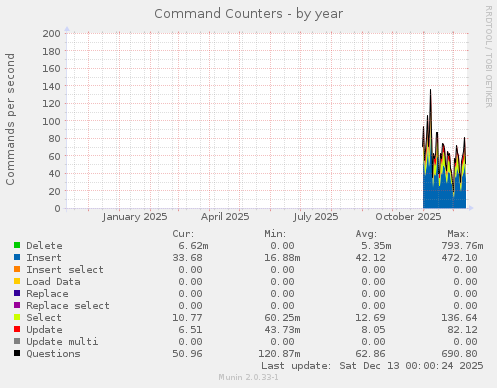Click the lime Select legend swatch
Viewport: 497px width, 388px height.
click(17, 317)
